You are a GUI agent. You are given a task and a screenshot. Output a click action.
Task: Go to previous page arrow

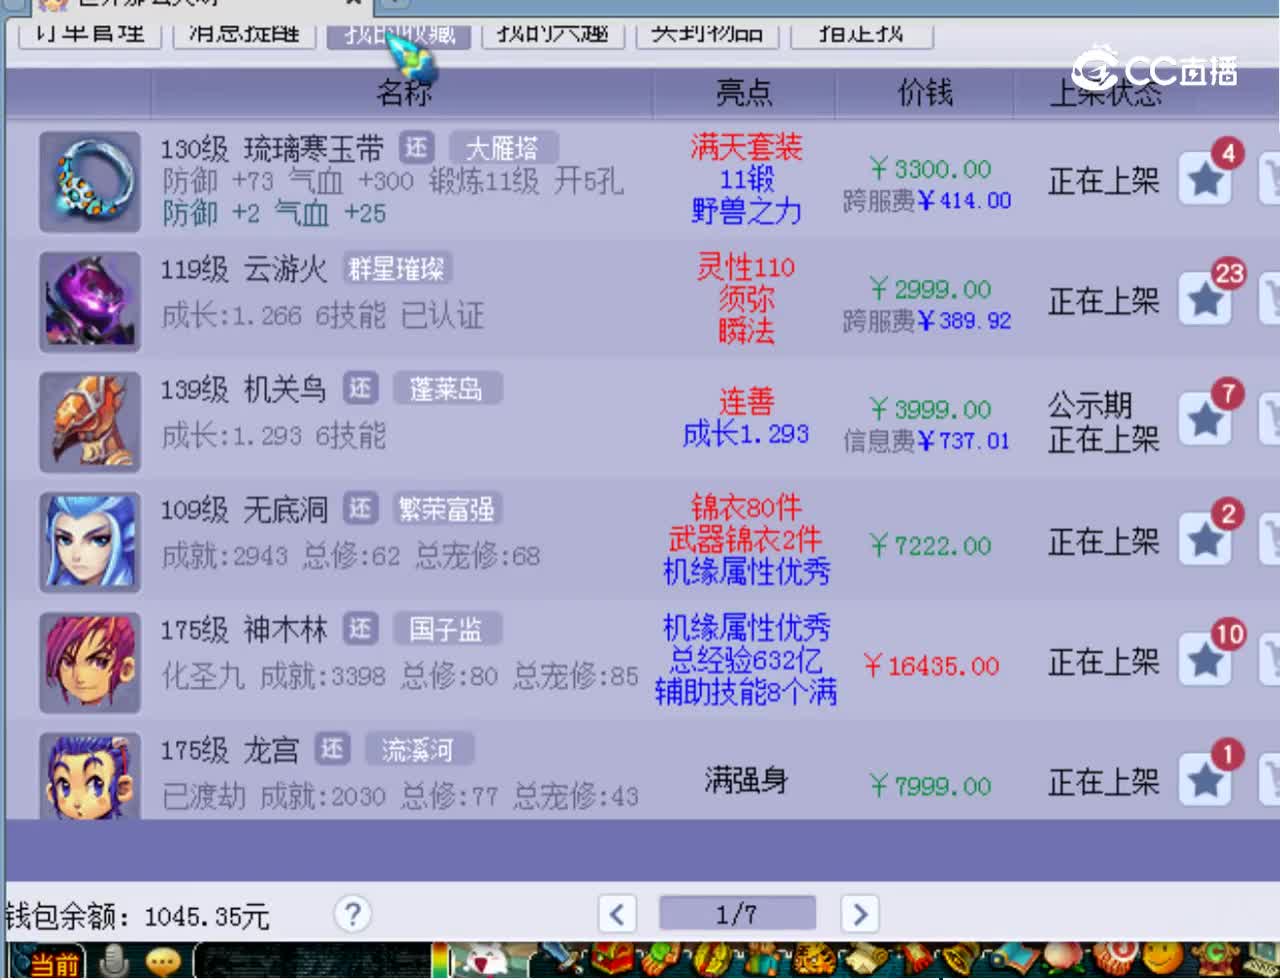[617, 914]
